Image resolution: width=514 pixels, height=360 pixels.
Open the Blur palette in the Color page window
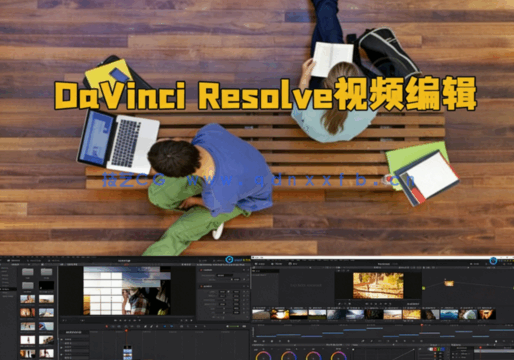(x=396, y=341)
